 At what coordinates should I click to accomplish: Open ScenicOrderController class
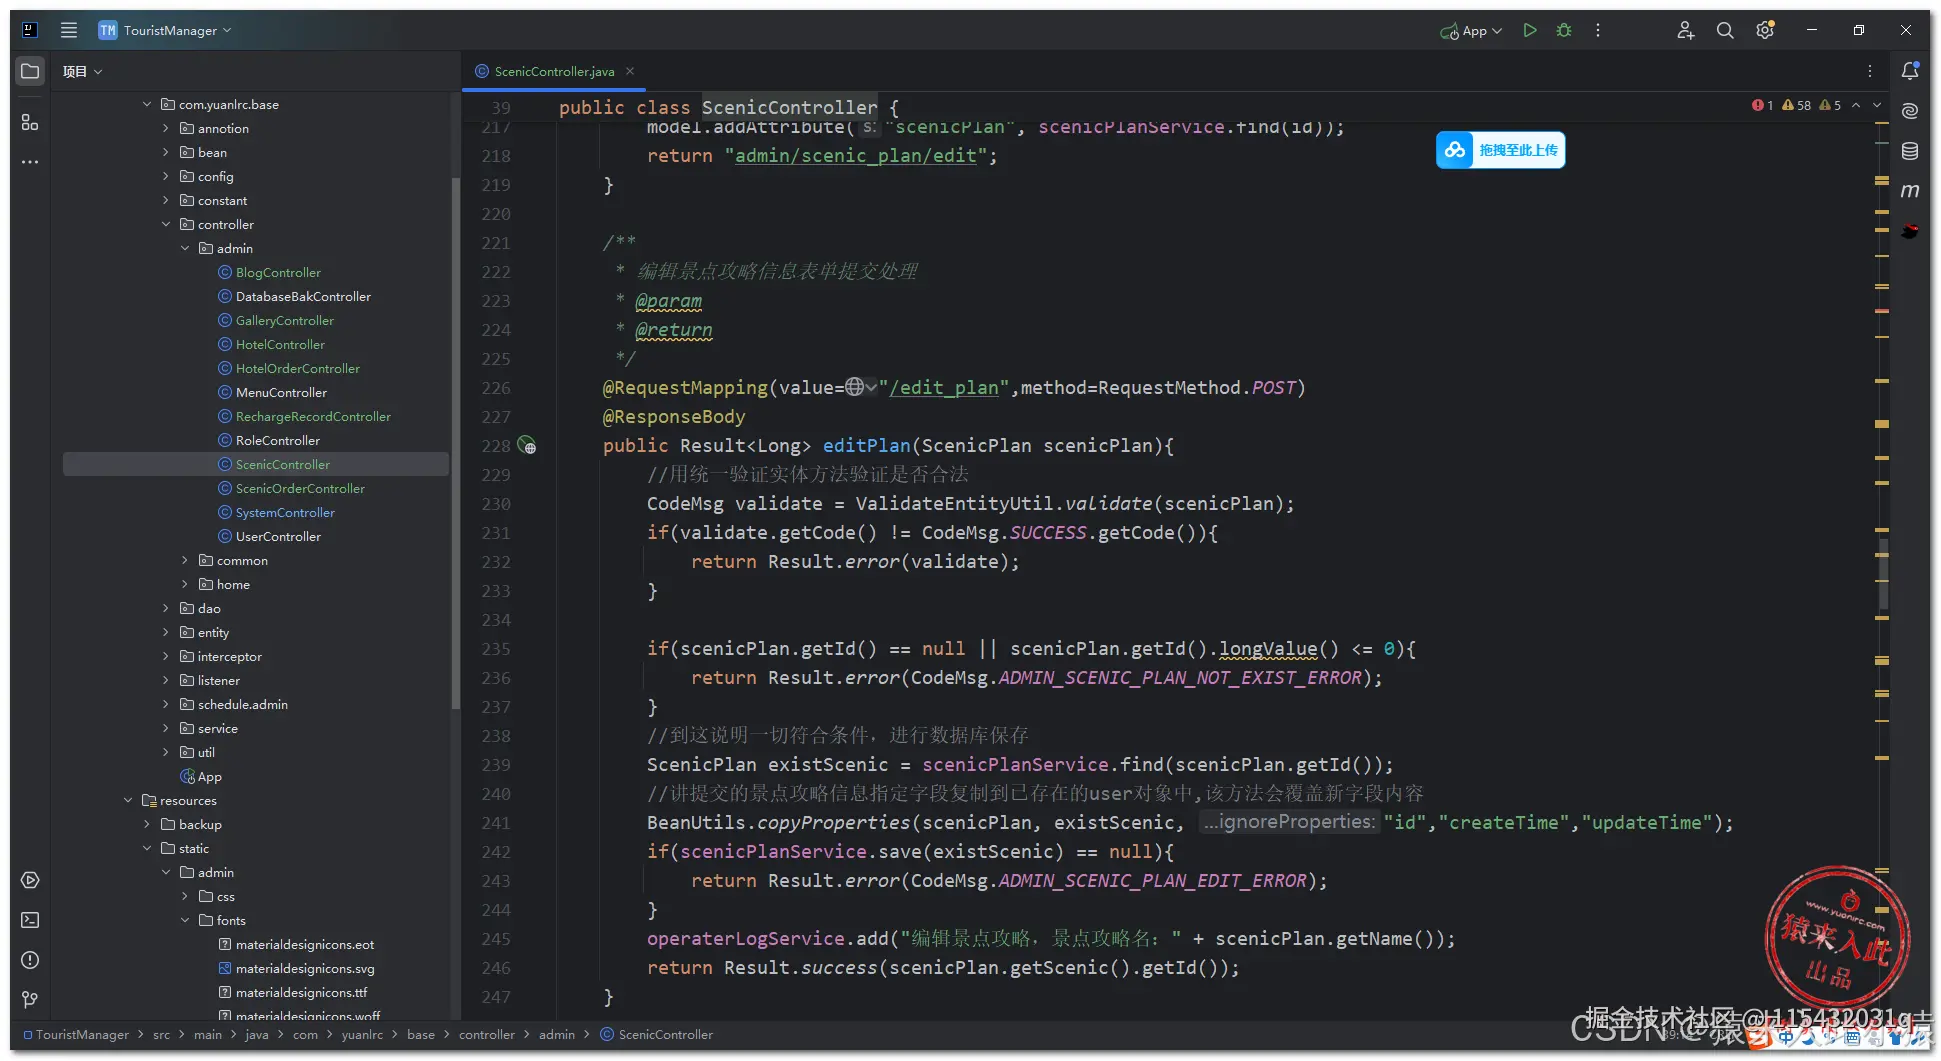point(300,488)
